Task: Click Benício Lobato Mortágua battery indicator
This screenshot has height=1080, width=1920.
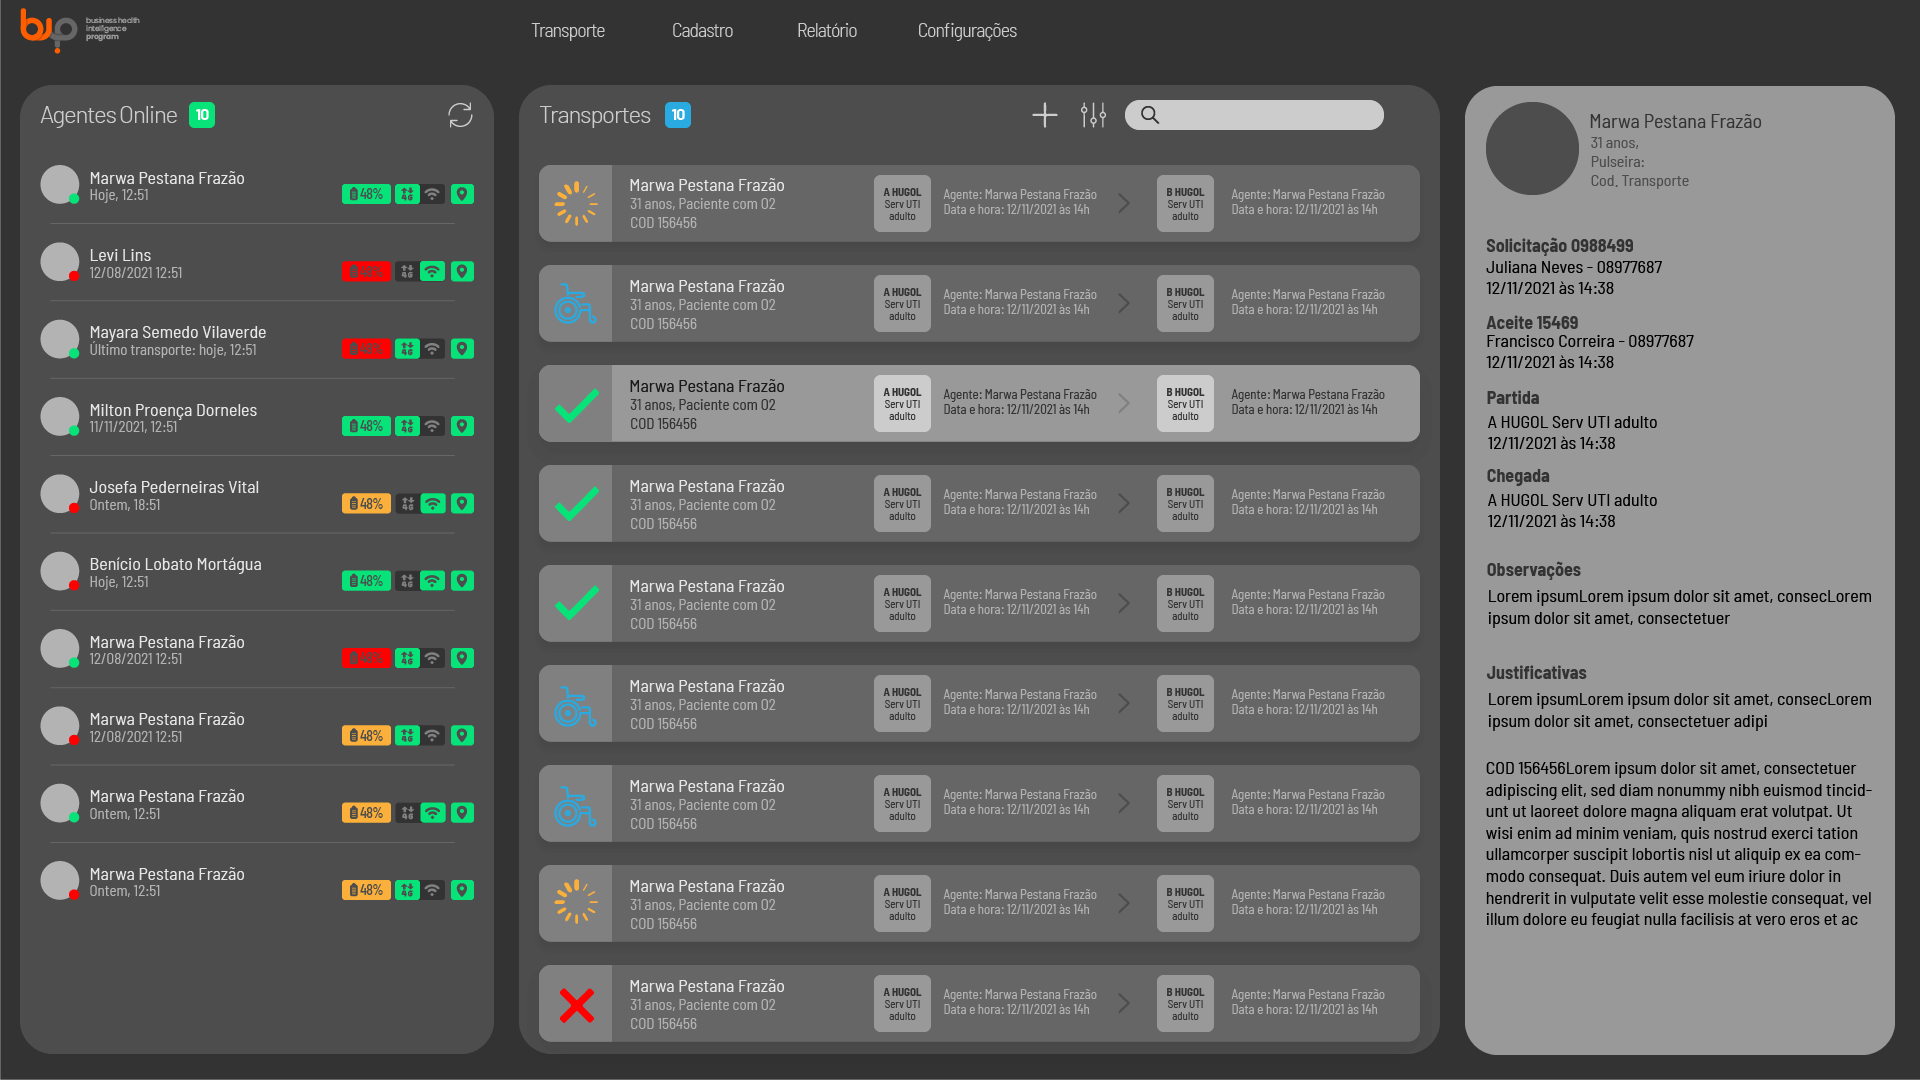Action: 366,581
